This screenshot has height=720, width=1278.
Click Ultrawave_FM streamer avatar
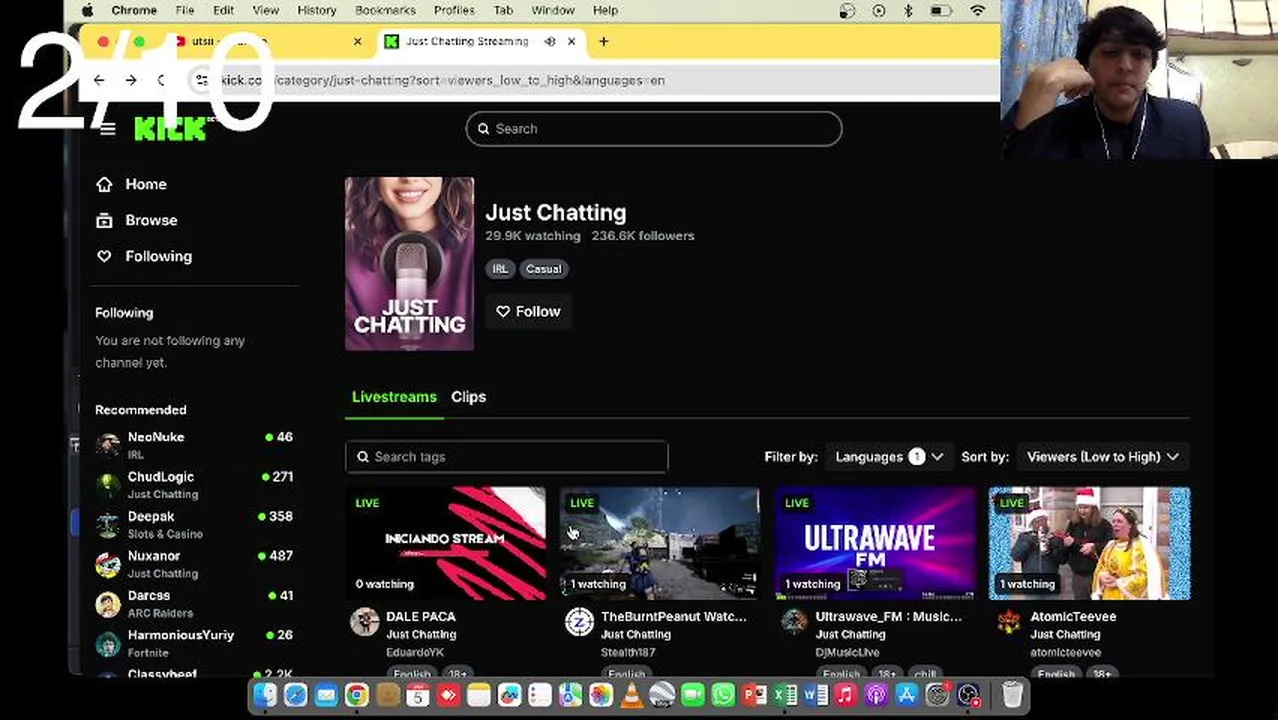[x=794, y=622]
